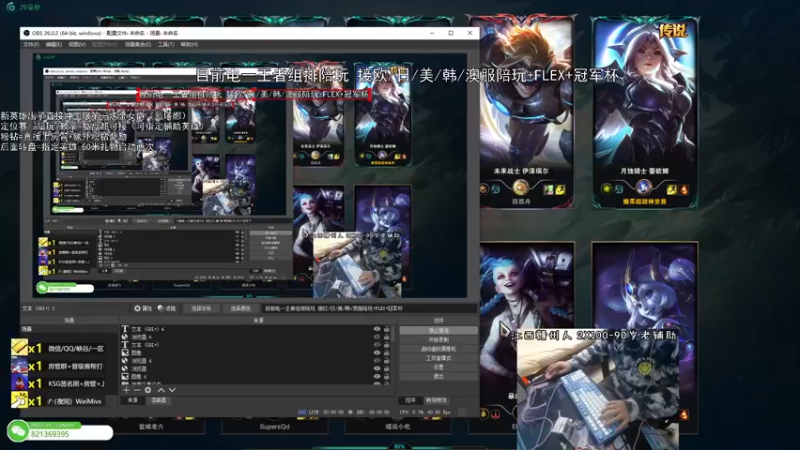Toggle visibility of 文本 (GDI+) 4 source
This screenshot has height=450, width=800.
(377, 329)
